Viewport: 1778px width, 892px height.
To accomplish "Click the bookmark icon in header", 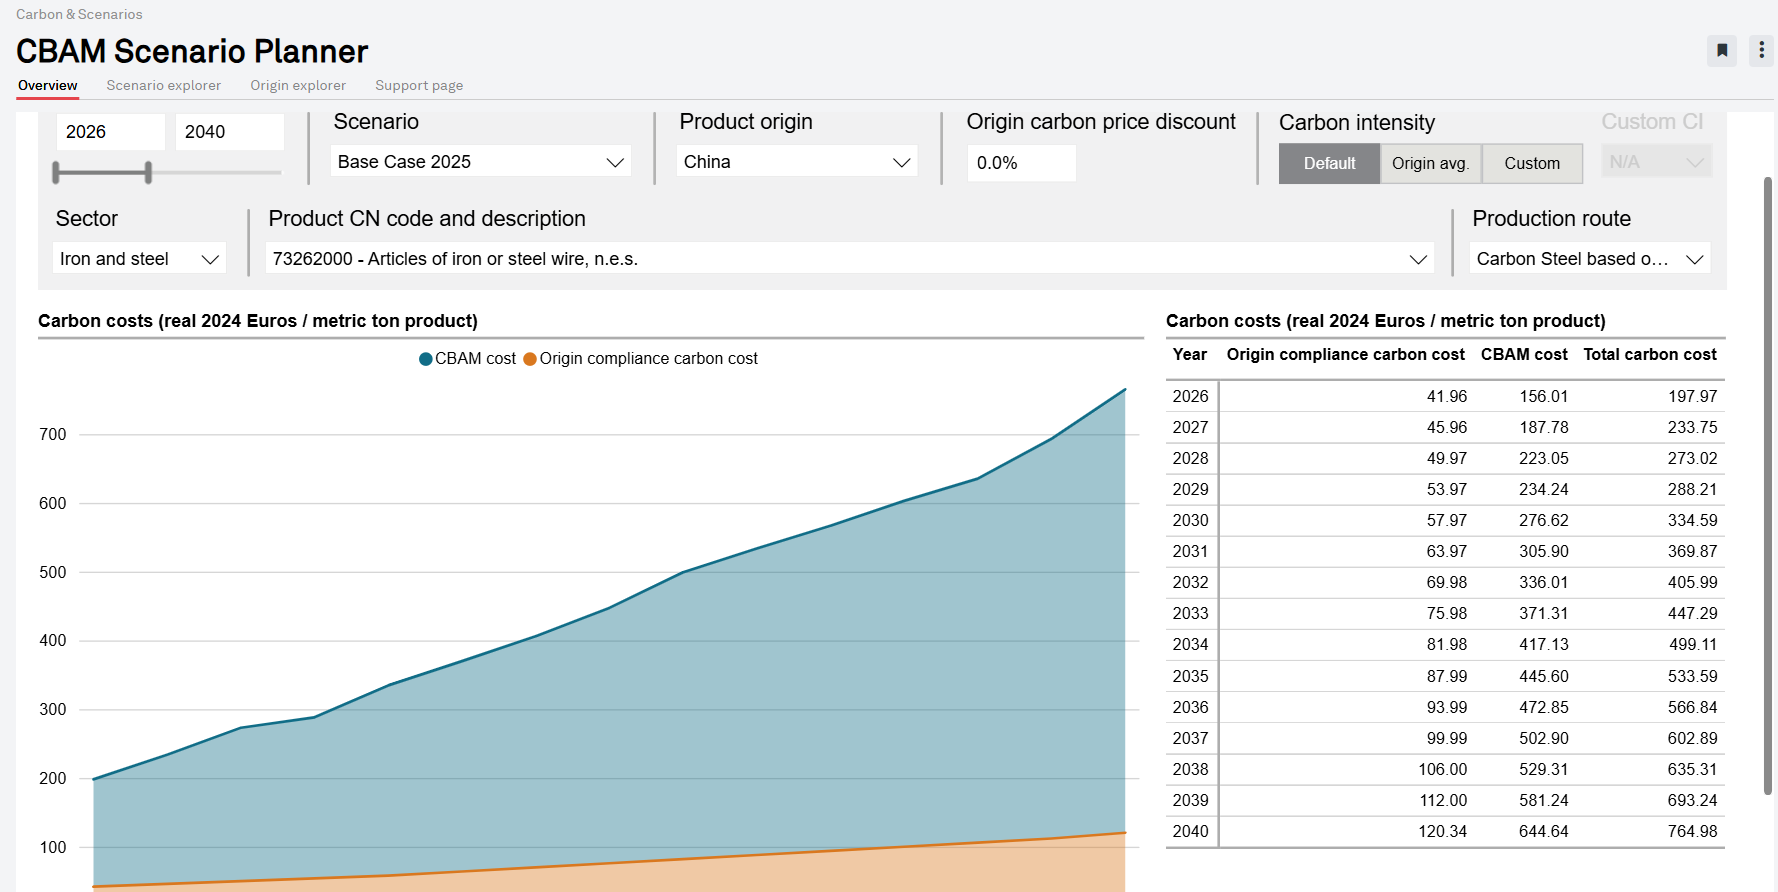I will tap(1722, 50).
